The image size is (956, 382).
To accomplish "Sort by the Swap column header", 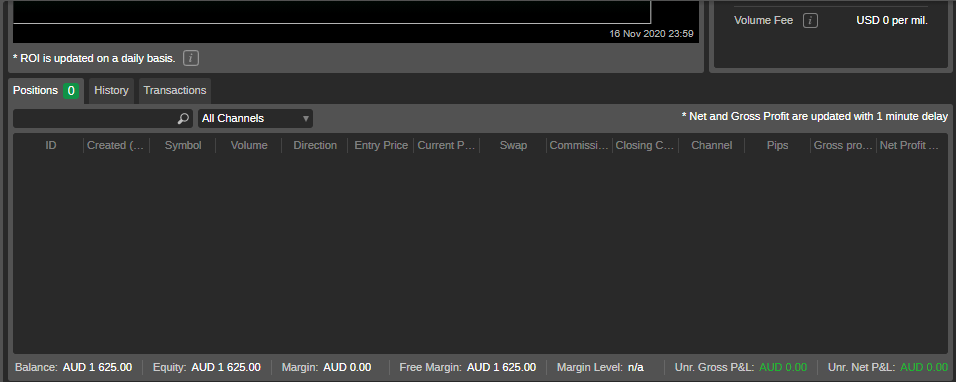I will 513,146.
